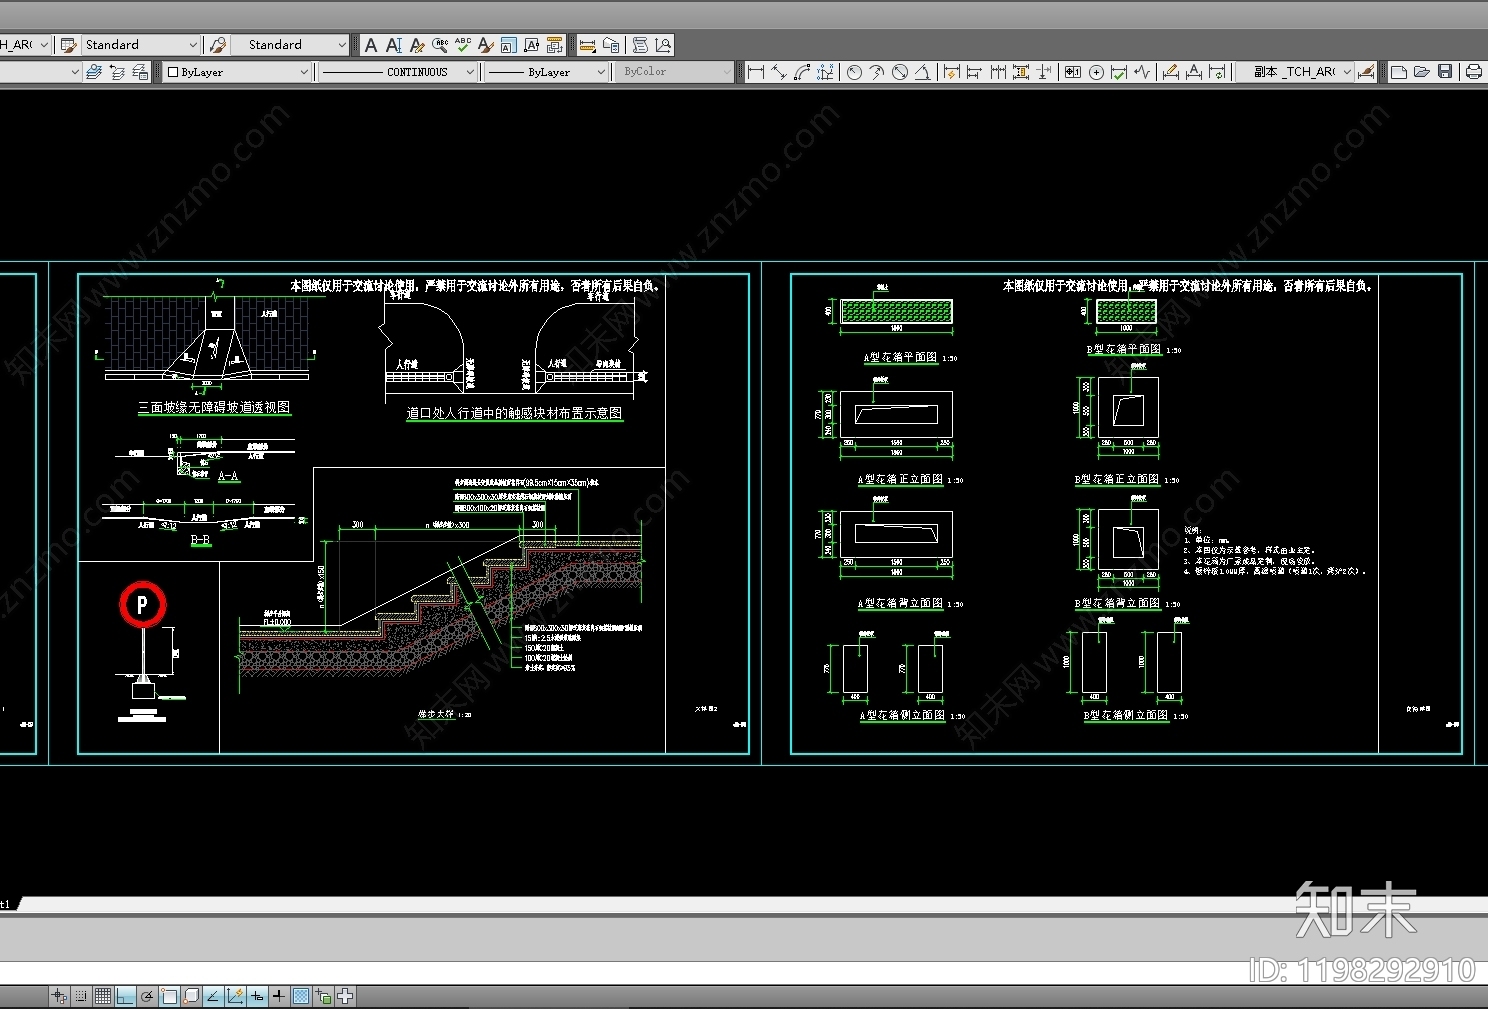Select the Angular dimension tool
This screenshot has height=1009, width=1488.
(922, 72)
